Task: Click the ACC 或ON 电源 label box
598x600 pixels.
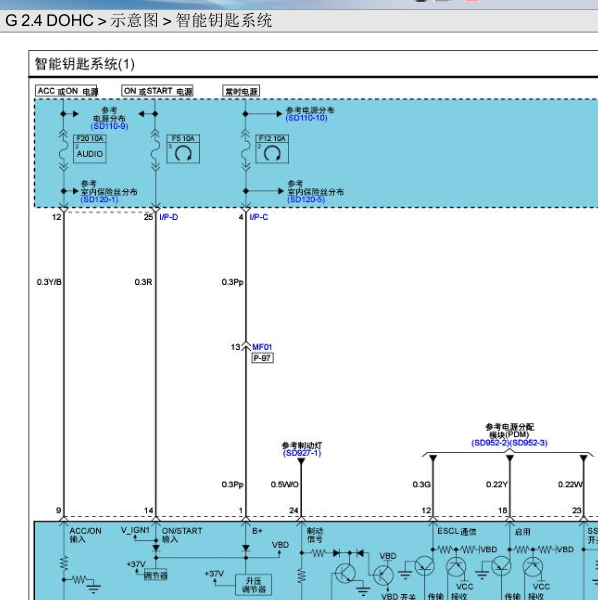Action: click(66, 91)
